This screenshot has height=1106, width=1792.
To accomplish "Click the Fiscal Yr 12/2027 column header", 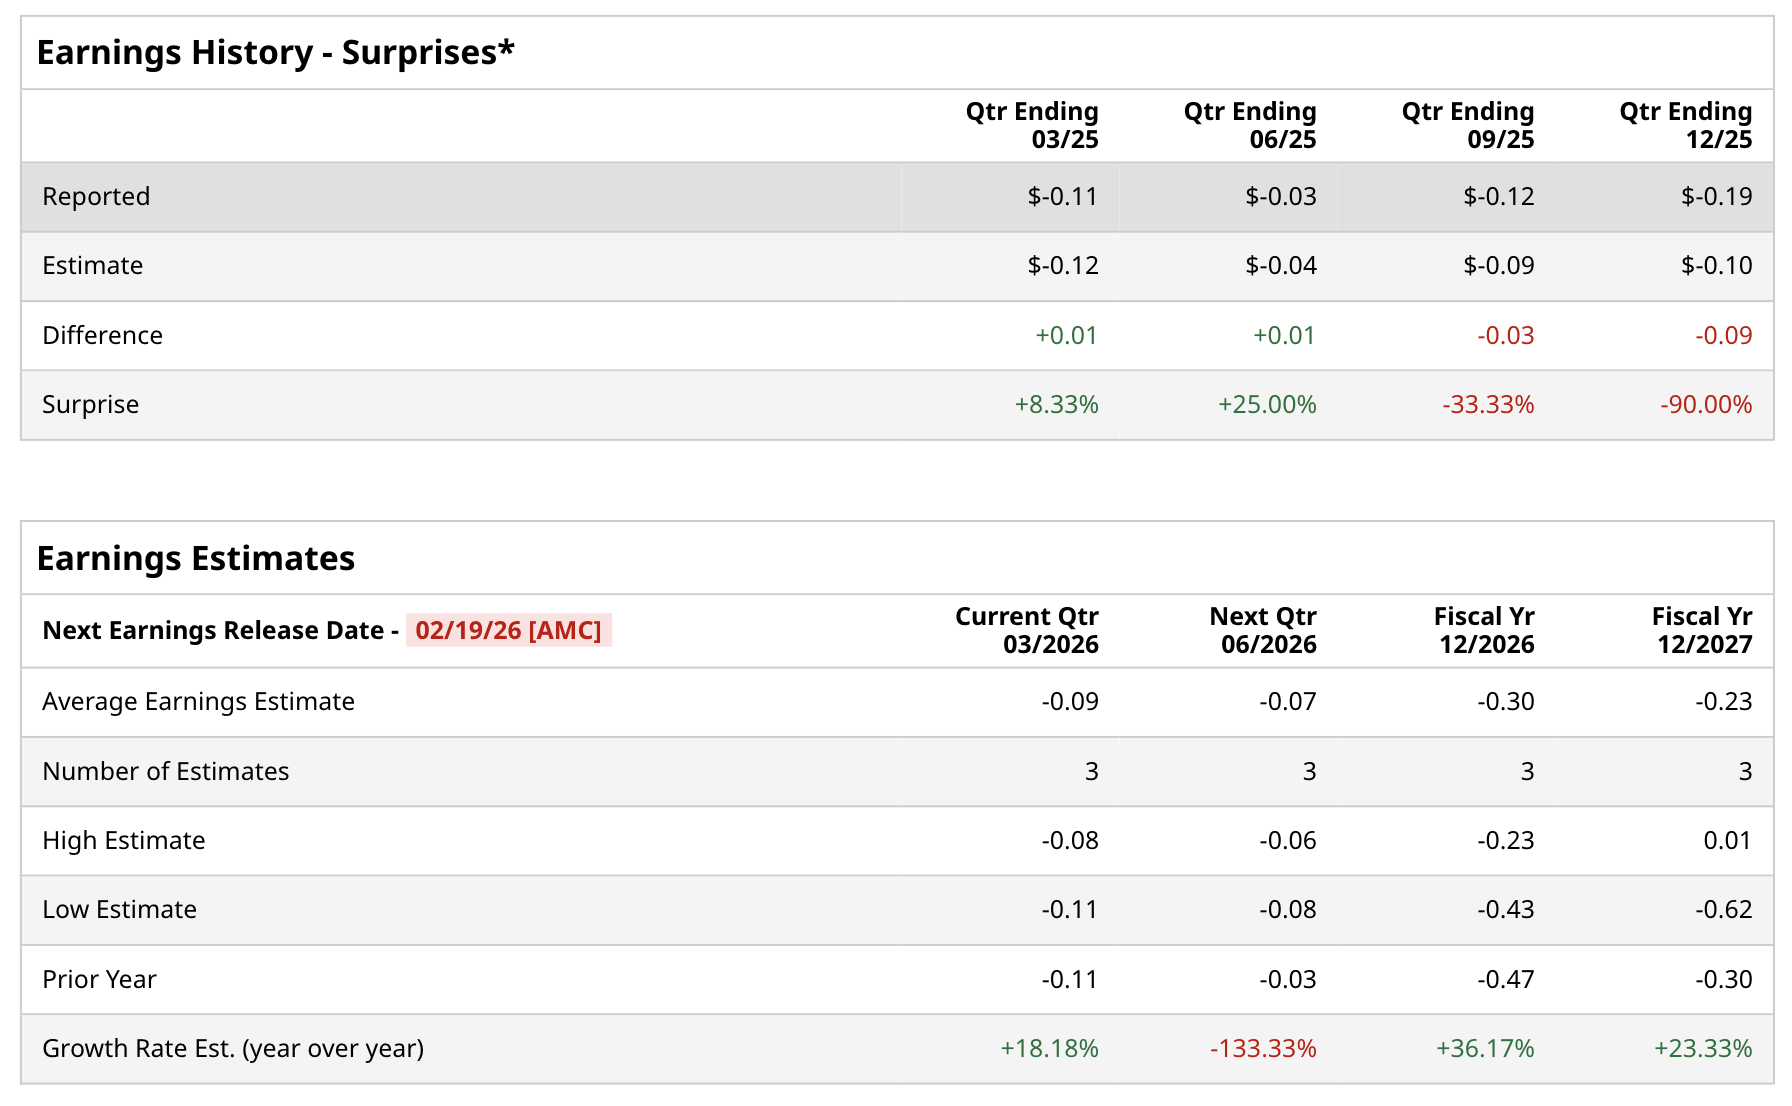I will [x=1702, y=630].
